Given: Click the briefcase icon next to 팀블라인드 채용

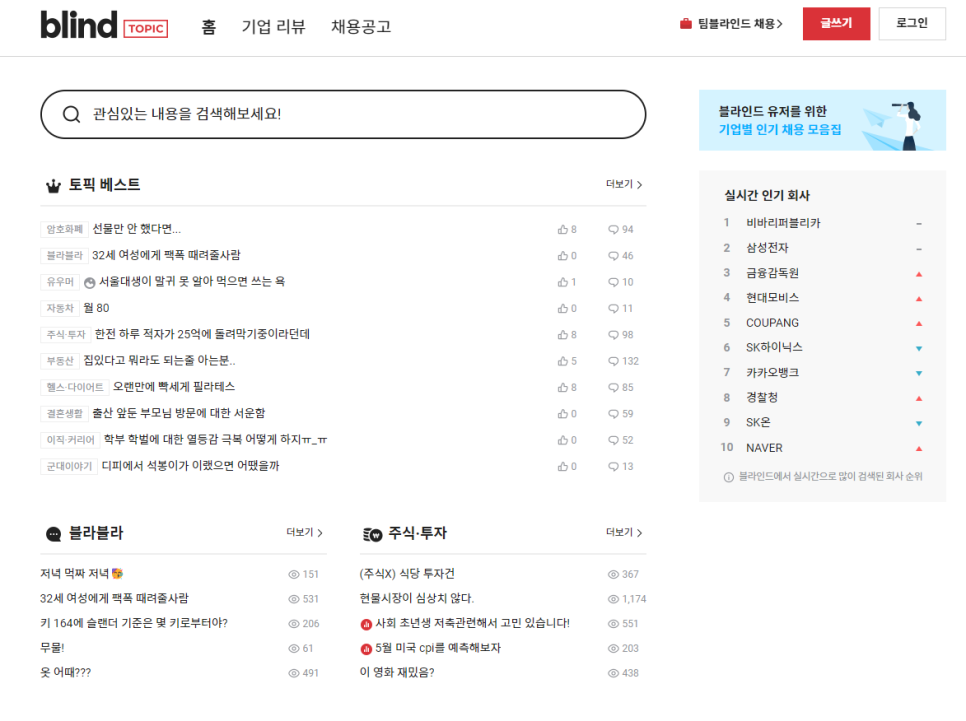Looking at the screenshot, I should [686, 24].
